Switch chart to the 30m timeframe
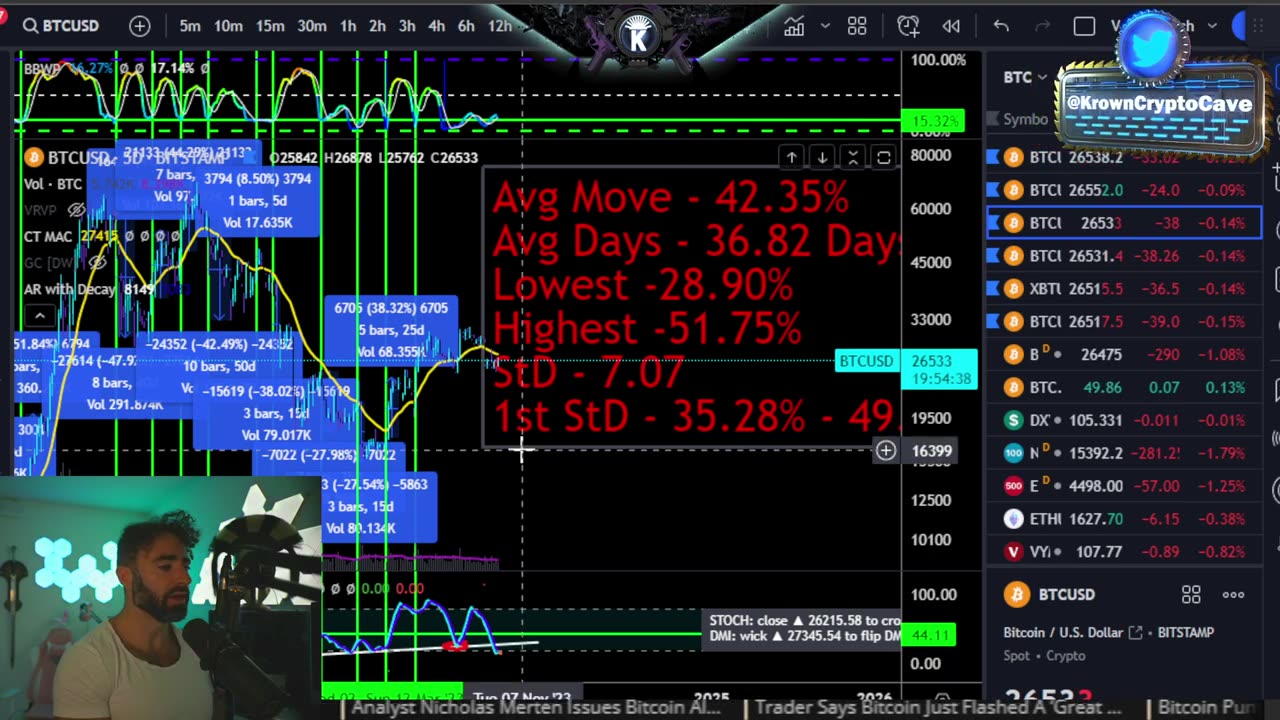1280x720 pixels. [x=311, y=26]
